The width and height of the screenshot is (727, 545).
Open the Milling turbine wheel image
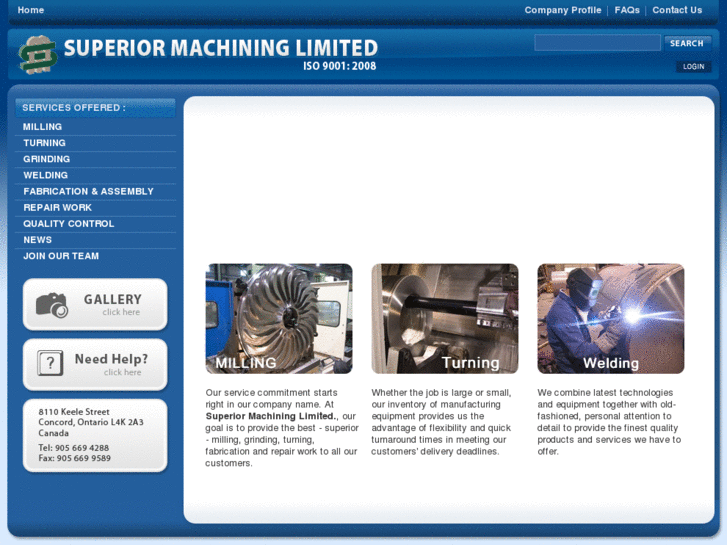[279, 319]
